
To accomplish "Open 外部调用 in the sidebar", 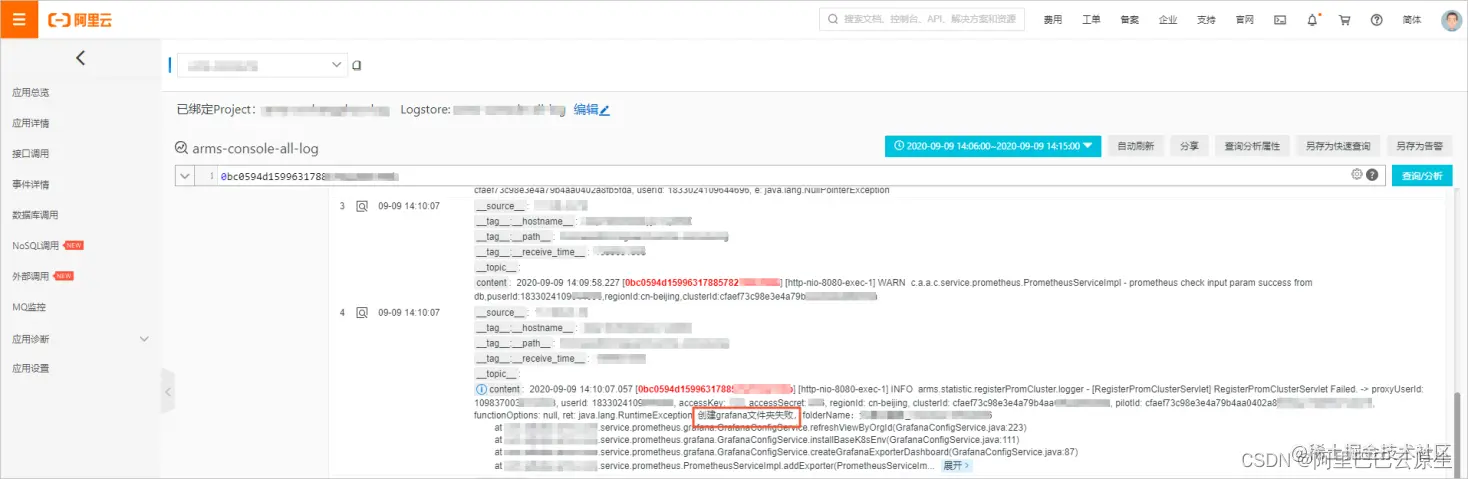I will point(31,276).
